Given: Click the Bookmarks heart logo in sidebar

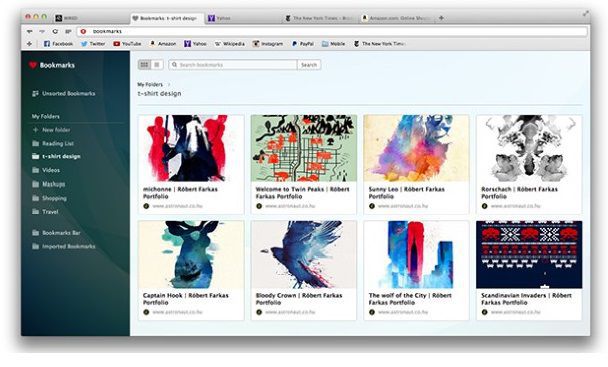Looking at the screenshot, I should pyautogui.click(x=33, y=65).
